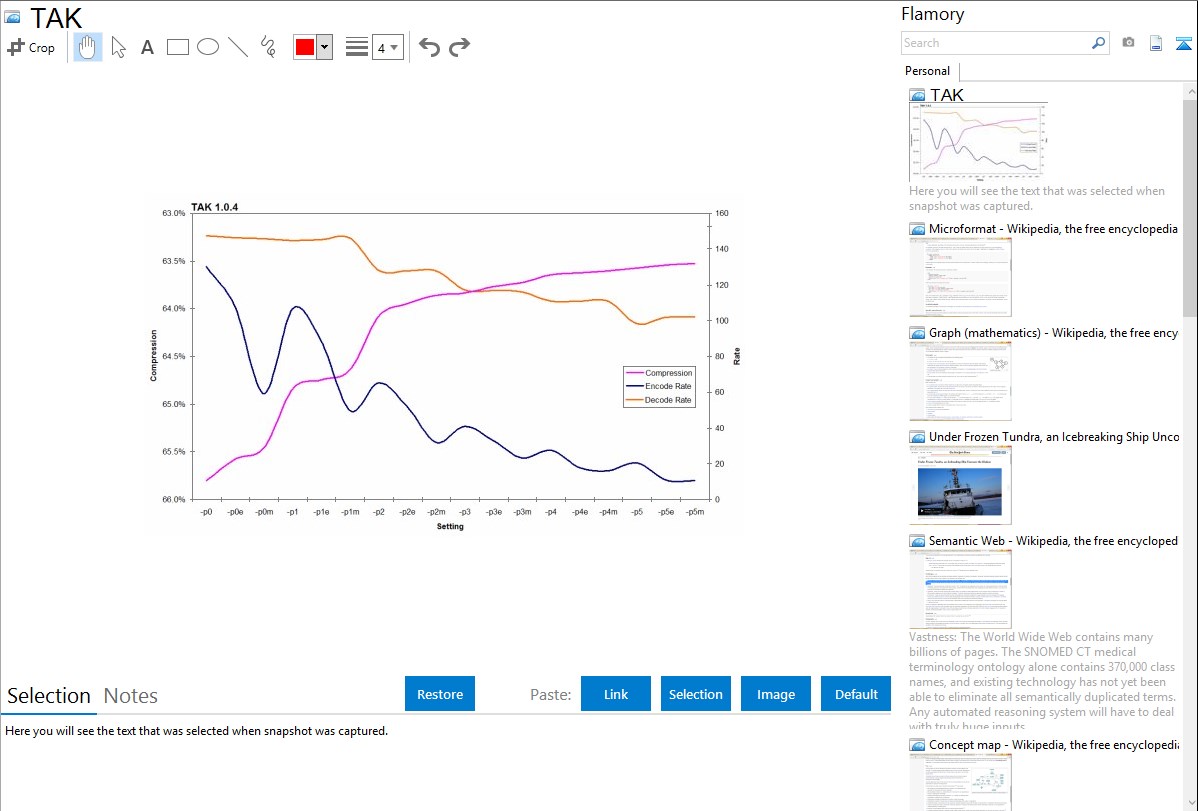
Task: Click the search magnifier icon
Action: point(1099,43)
